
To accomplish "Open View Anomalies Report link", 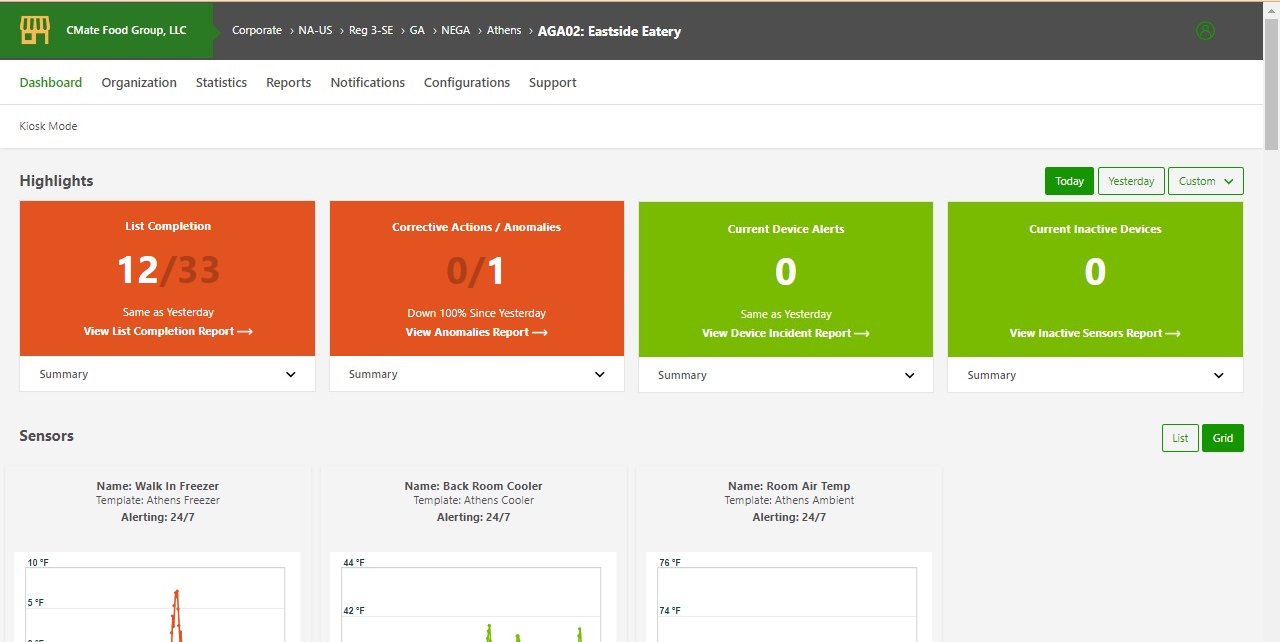I will 476,332.
